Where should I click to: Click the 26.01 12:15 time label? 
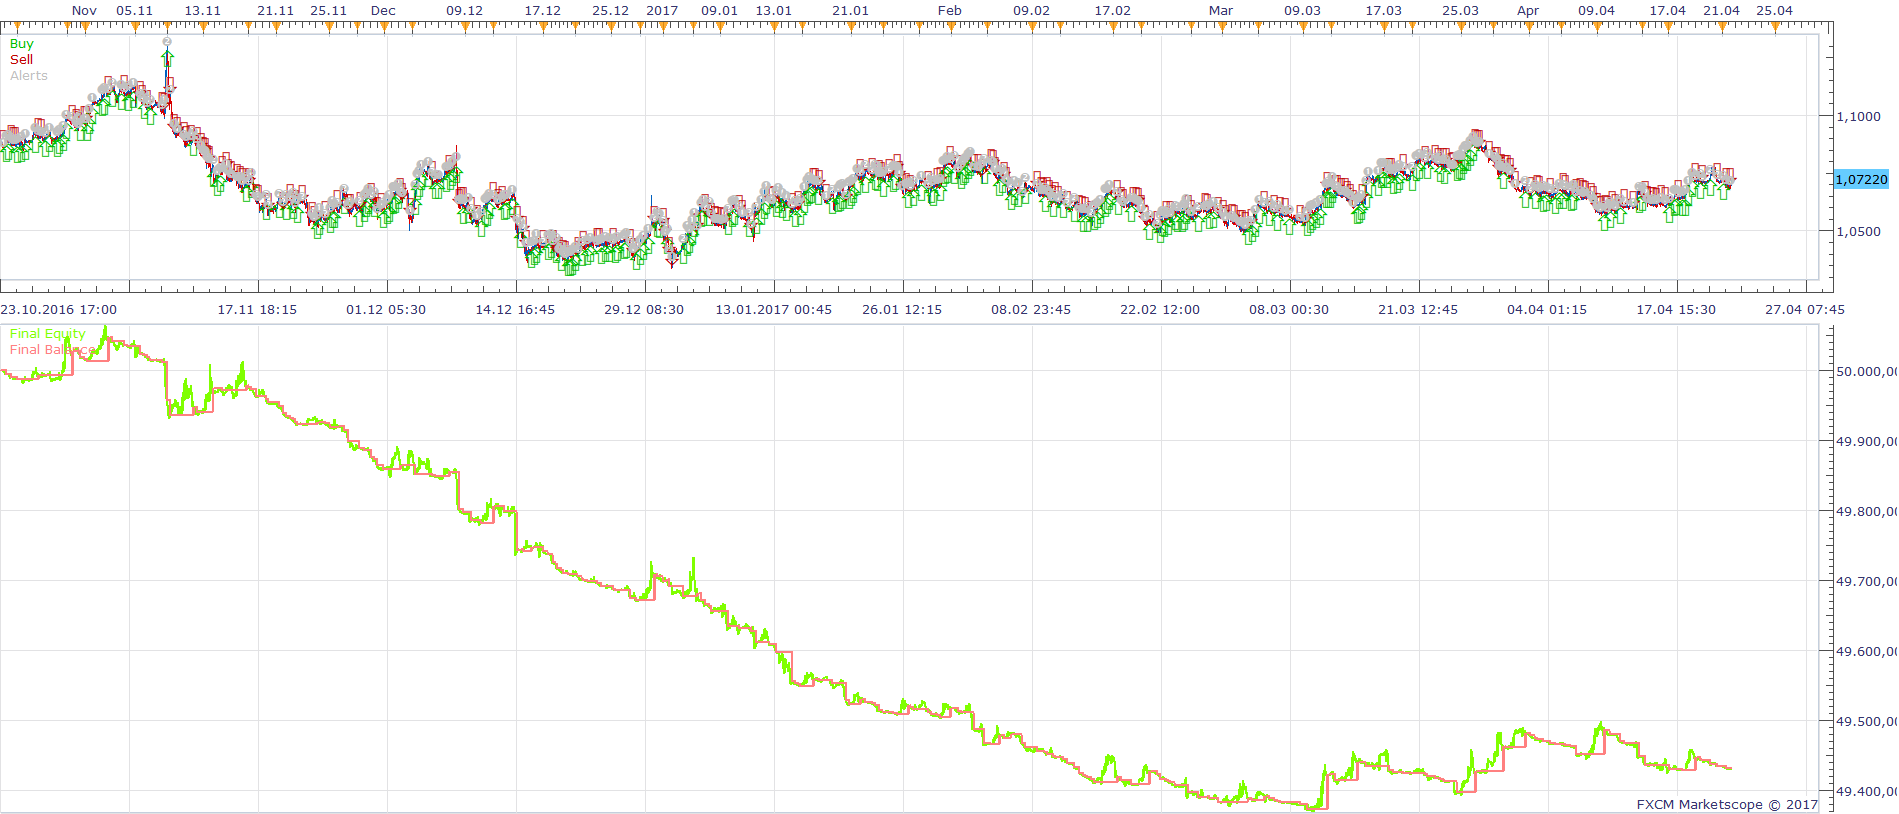click(903, 310)
